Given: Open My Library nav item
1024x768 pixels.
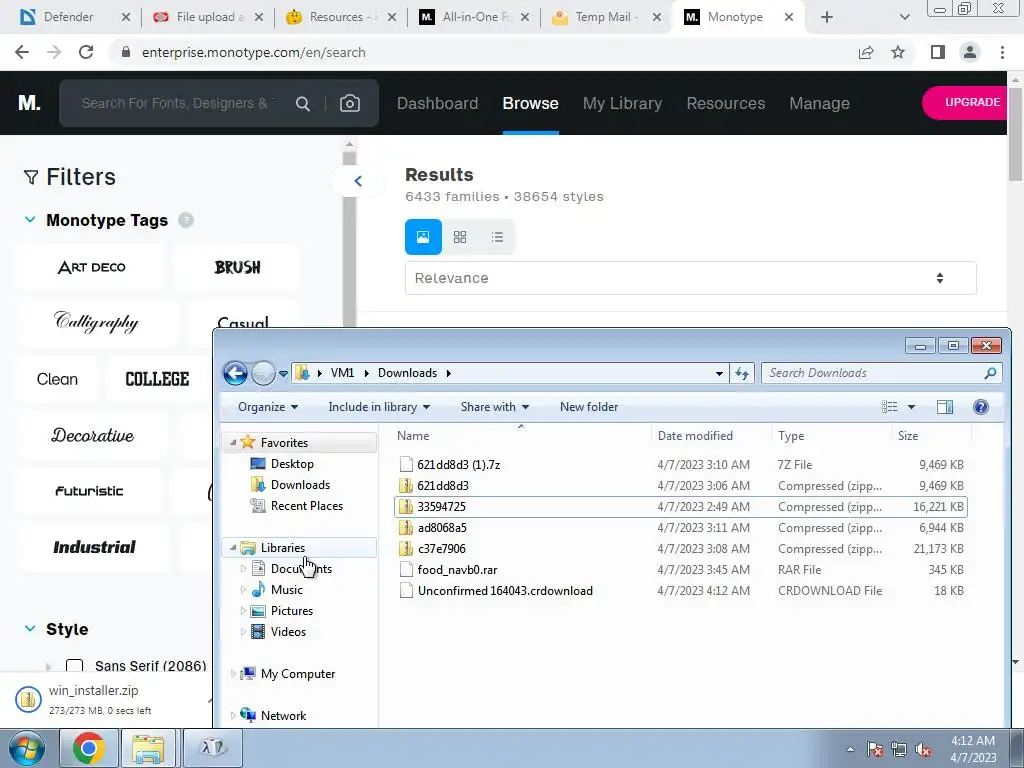Looking at the screenshot, I should pos(622,103).
